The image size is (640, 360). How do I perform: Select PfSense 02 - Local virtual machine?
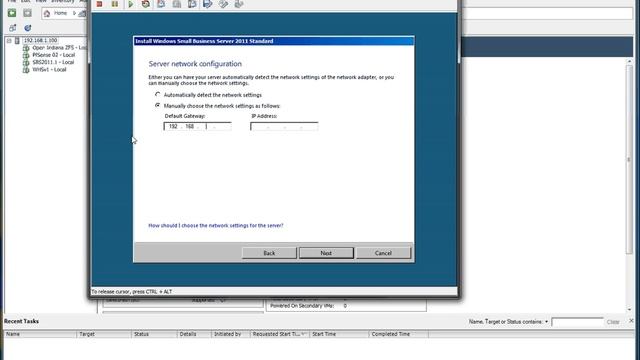53,55
